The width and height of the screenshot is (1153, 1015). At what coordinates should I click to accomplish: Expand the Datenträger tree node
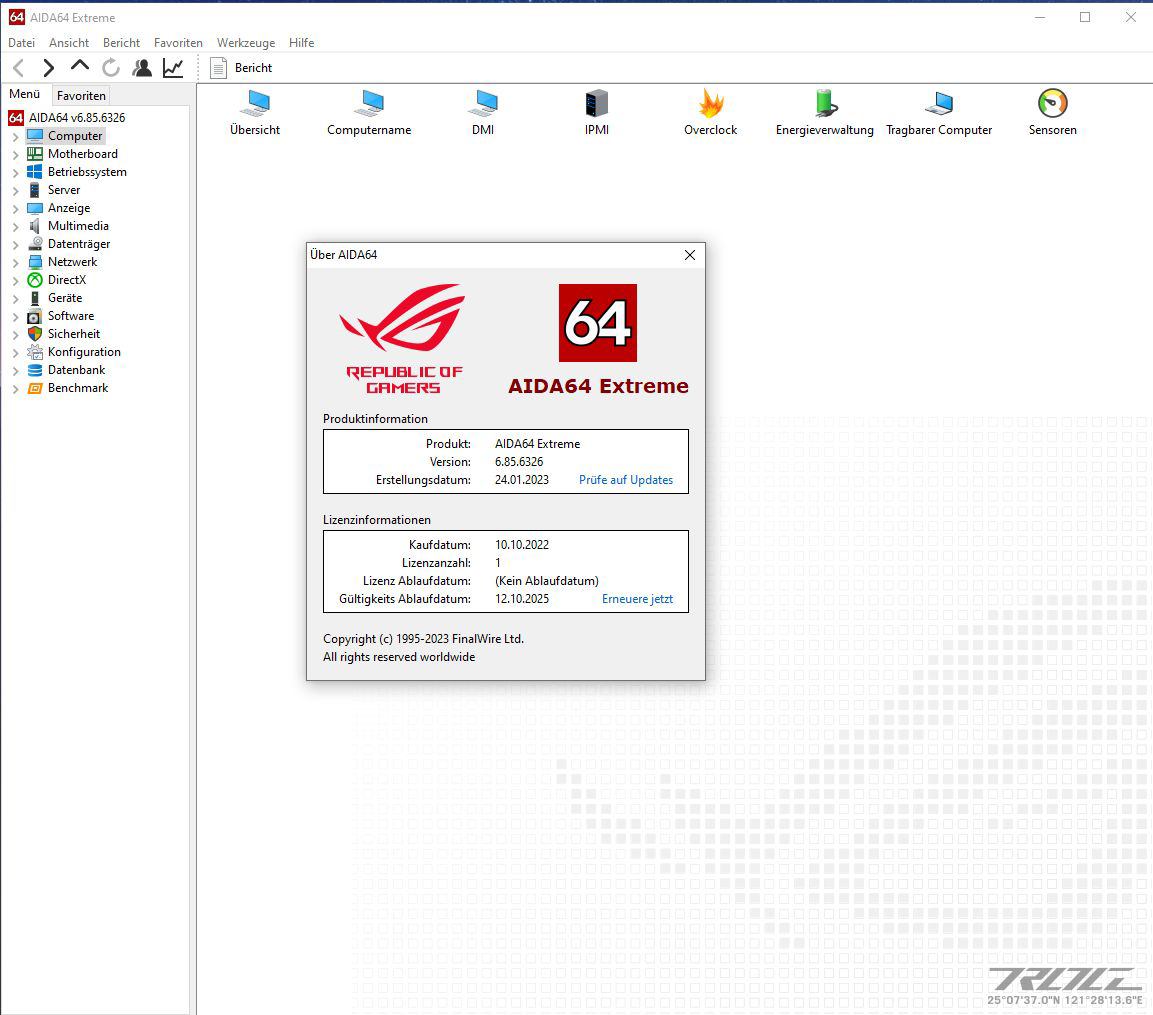point(16,244)
